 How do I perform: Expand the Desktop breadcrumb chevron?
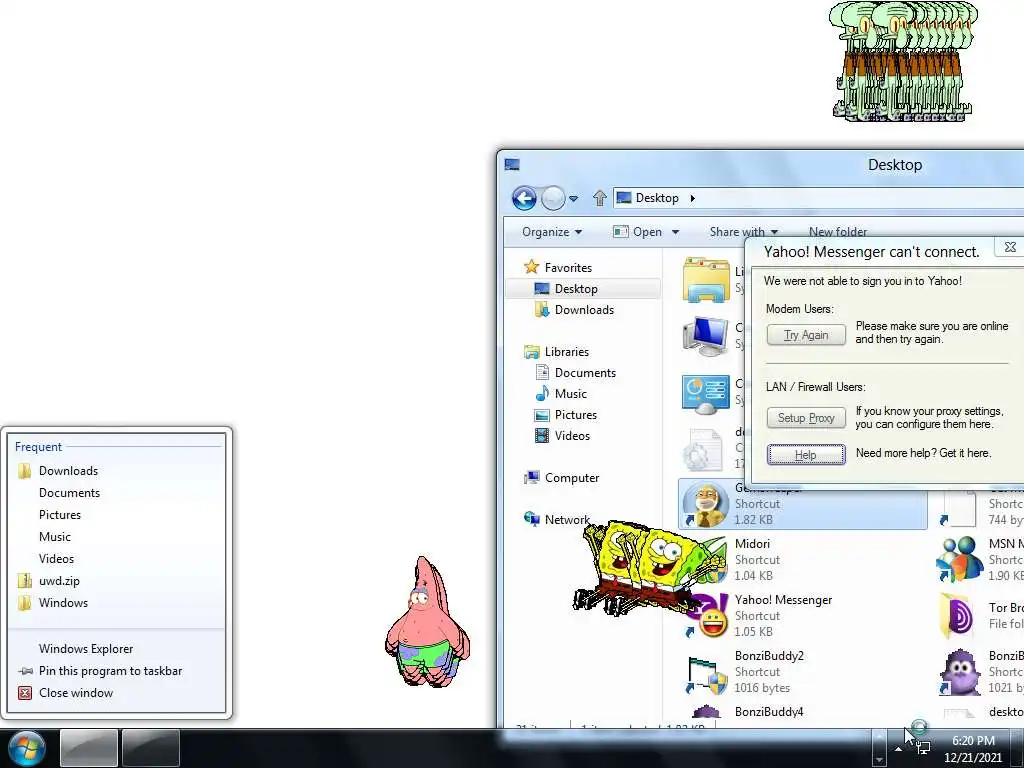click(x=692, y=198)
